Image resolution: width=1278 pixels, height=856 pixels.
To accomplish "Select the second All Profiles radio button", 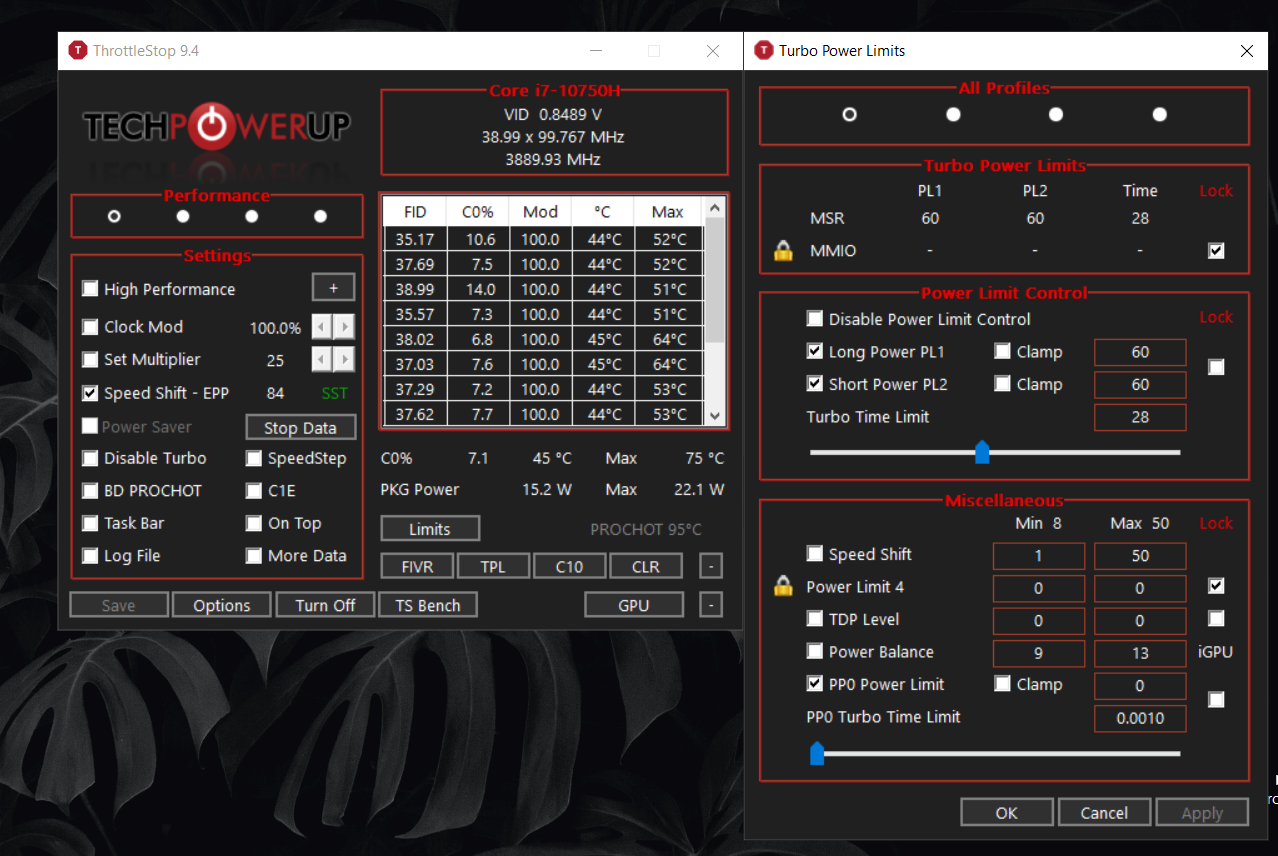I will (953, 114).
